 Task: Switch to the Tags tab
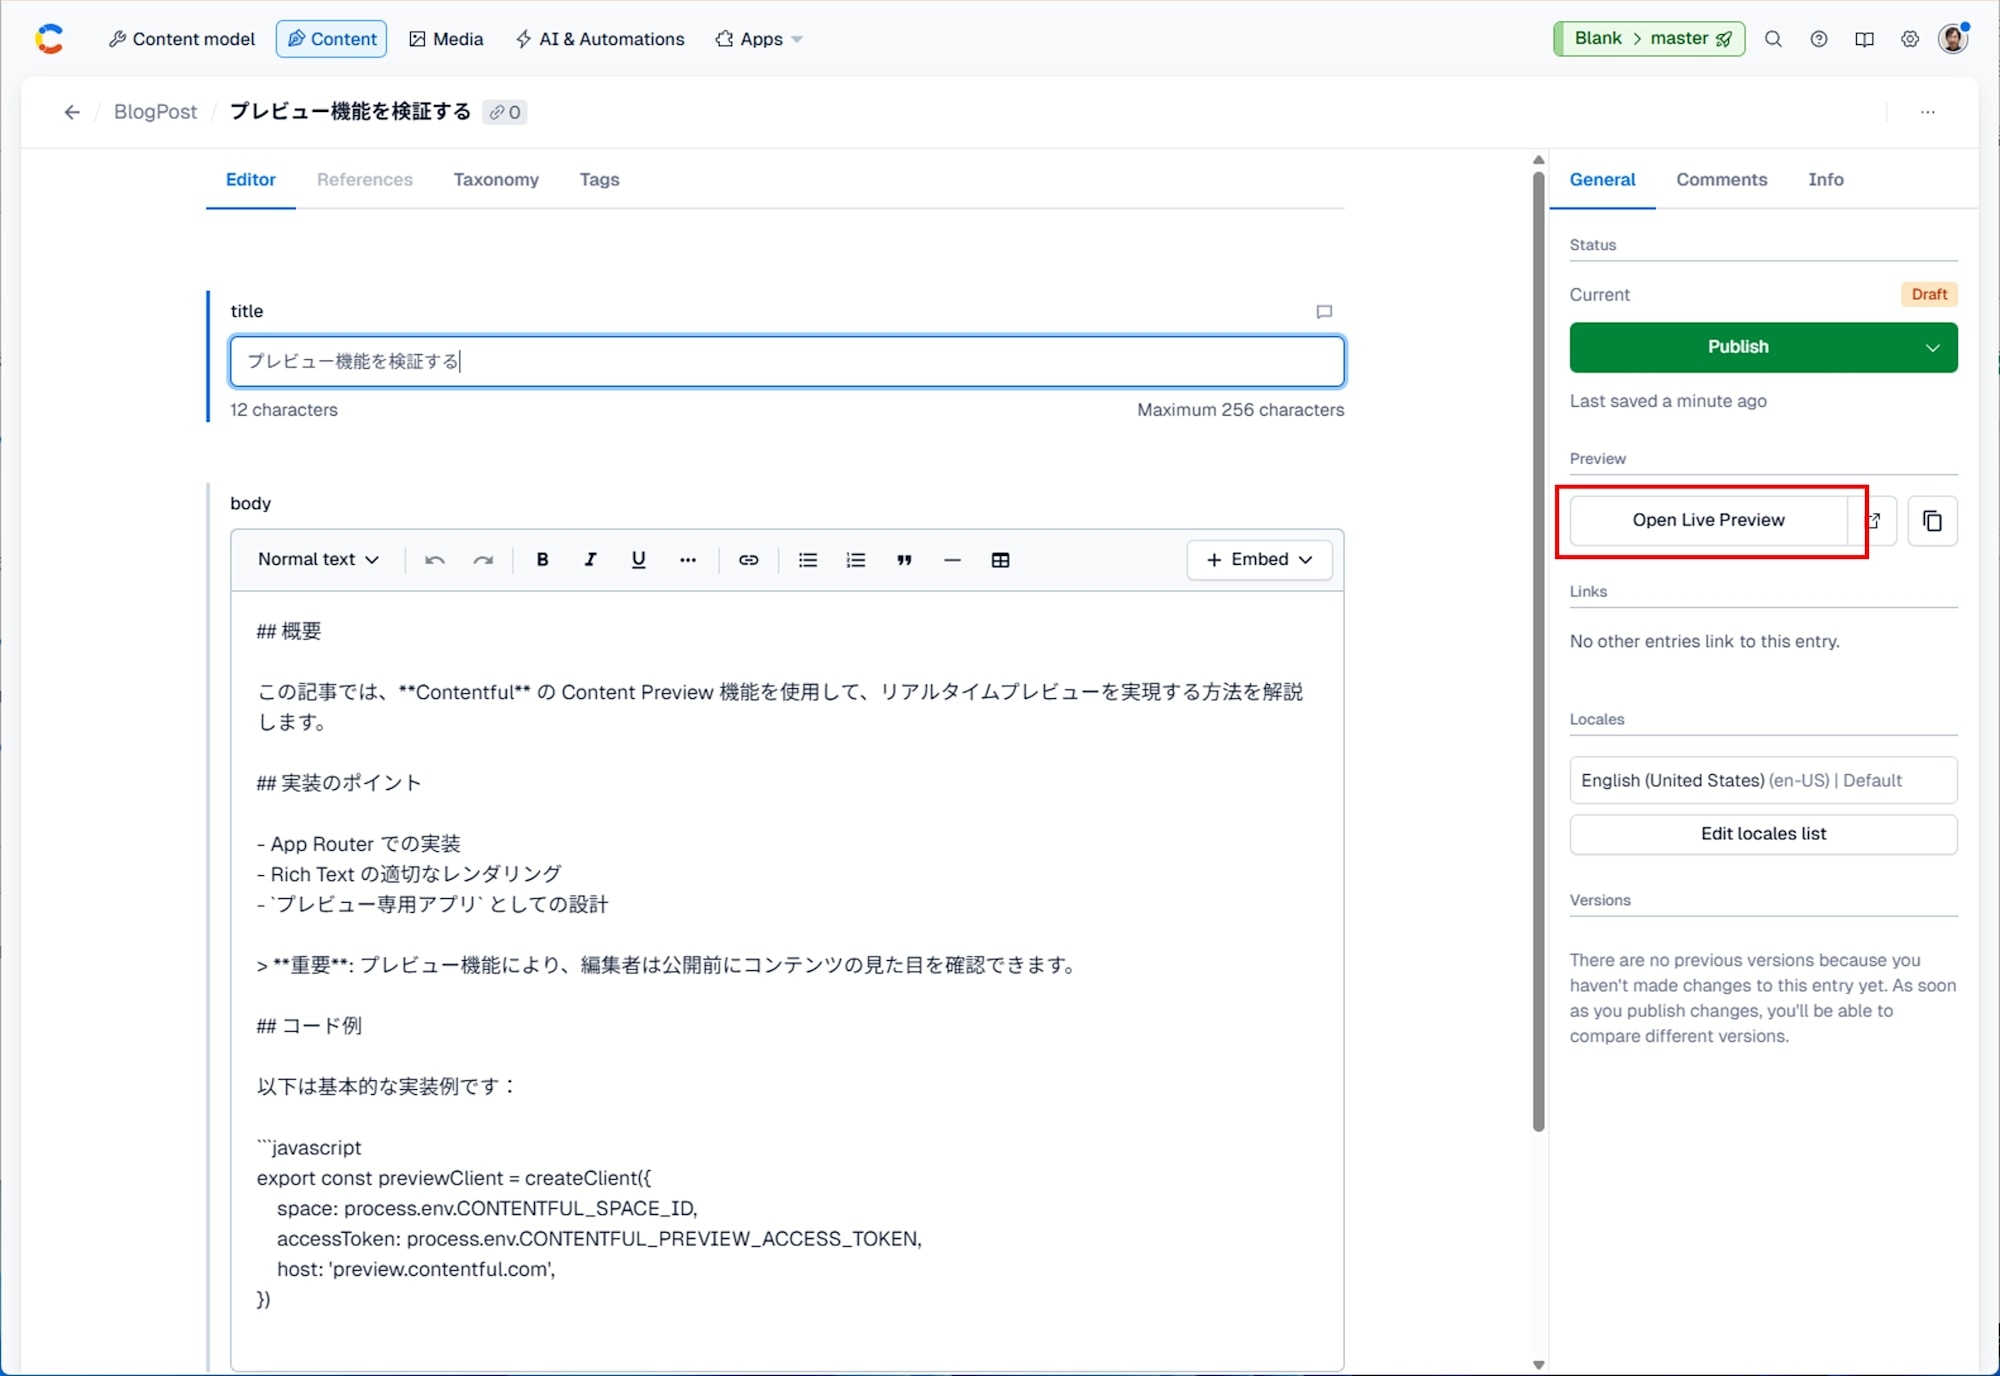click(599, 180)
